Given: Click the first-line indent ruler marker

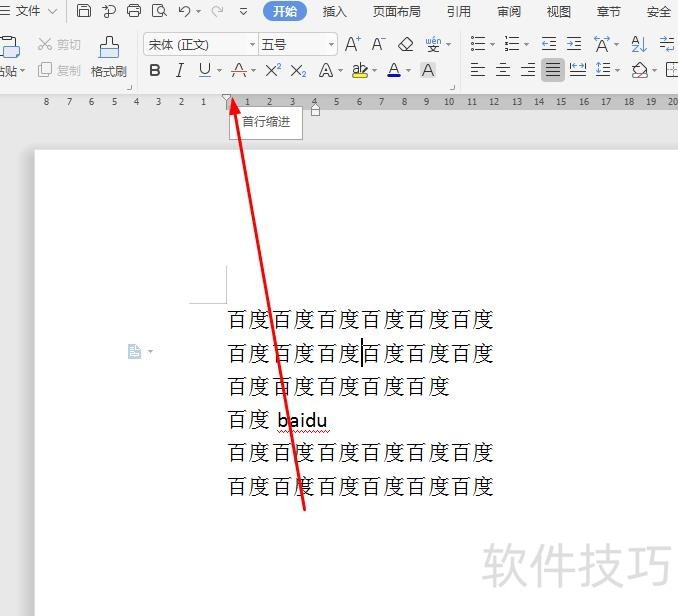Looking at the screenshot, I should coord(227,99).
